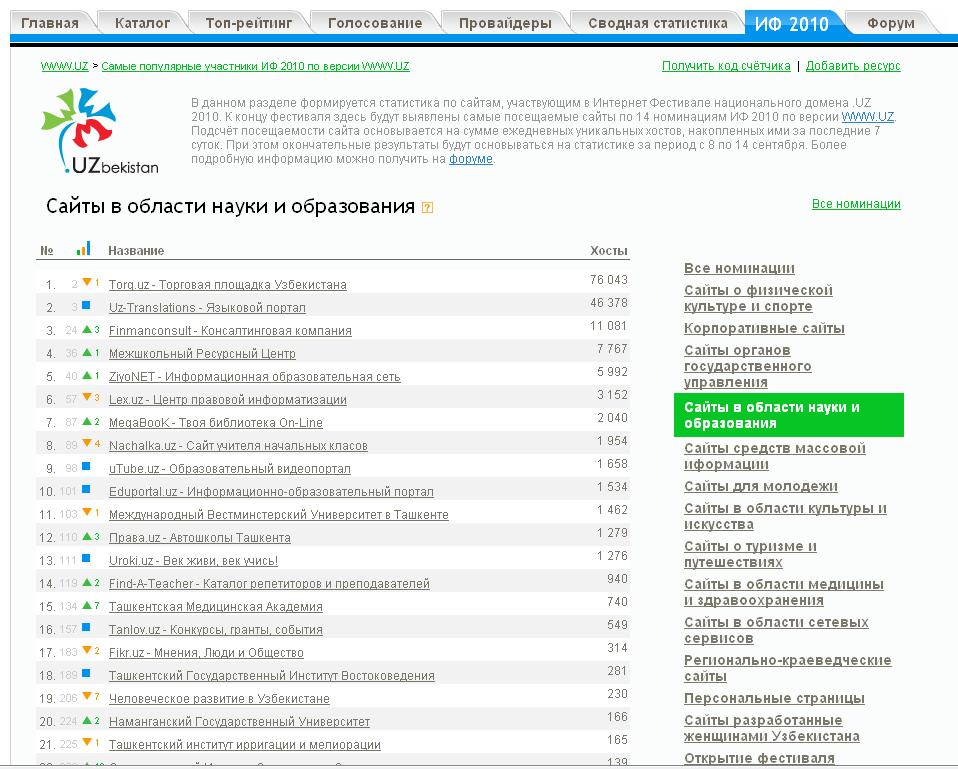Viewport: 958px width, 769px height.
Task: Click up arrow on Ташкентская Медицинская Академия row
Action: 87,605
